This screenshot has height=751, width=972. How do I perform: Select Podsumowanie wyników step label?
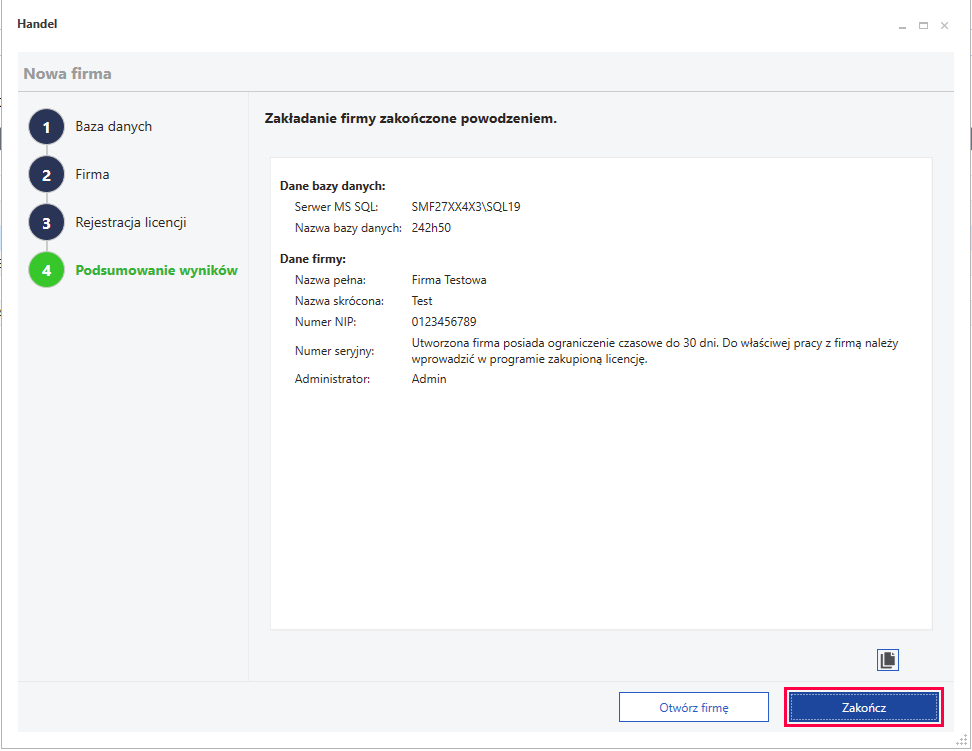[x=156, y=270]
